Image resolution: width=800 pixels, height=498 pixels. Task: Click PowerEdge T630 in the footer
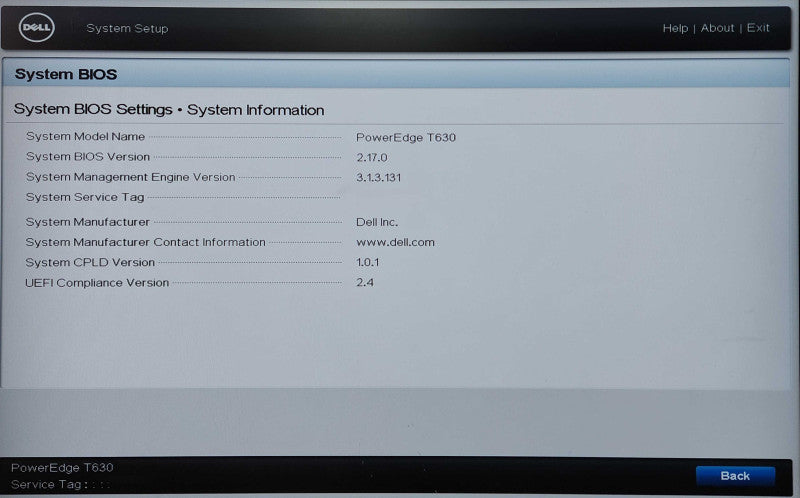[x=62, y=467]
